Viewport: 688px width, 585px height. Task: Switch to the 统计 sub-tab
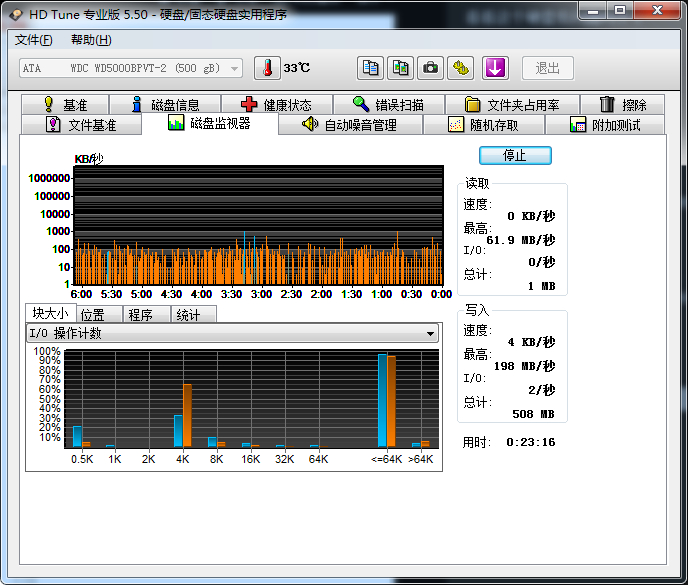188,315
